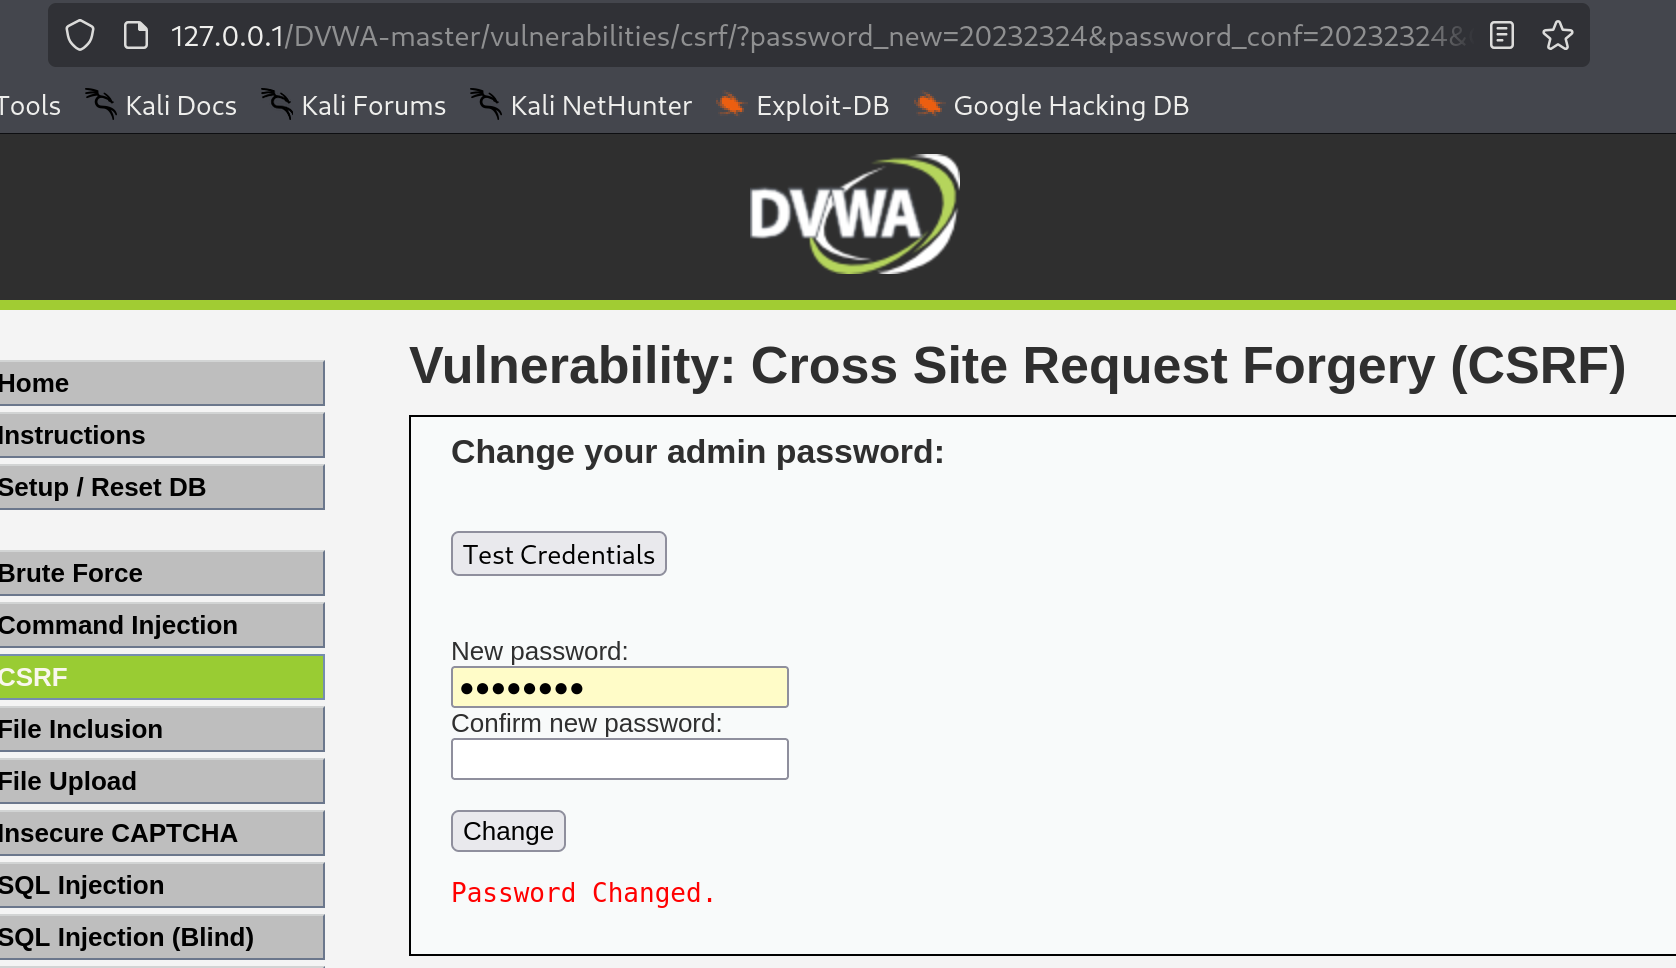
Task: Open the Google Hacking DB bookmark
Action: pyautogui.click(x=1052, y=105)
